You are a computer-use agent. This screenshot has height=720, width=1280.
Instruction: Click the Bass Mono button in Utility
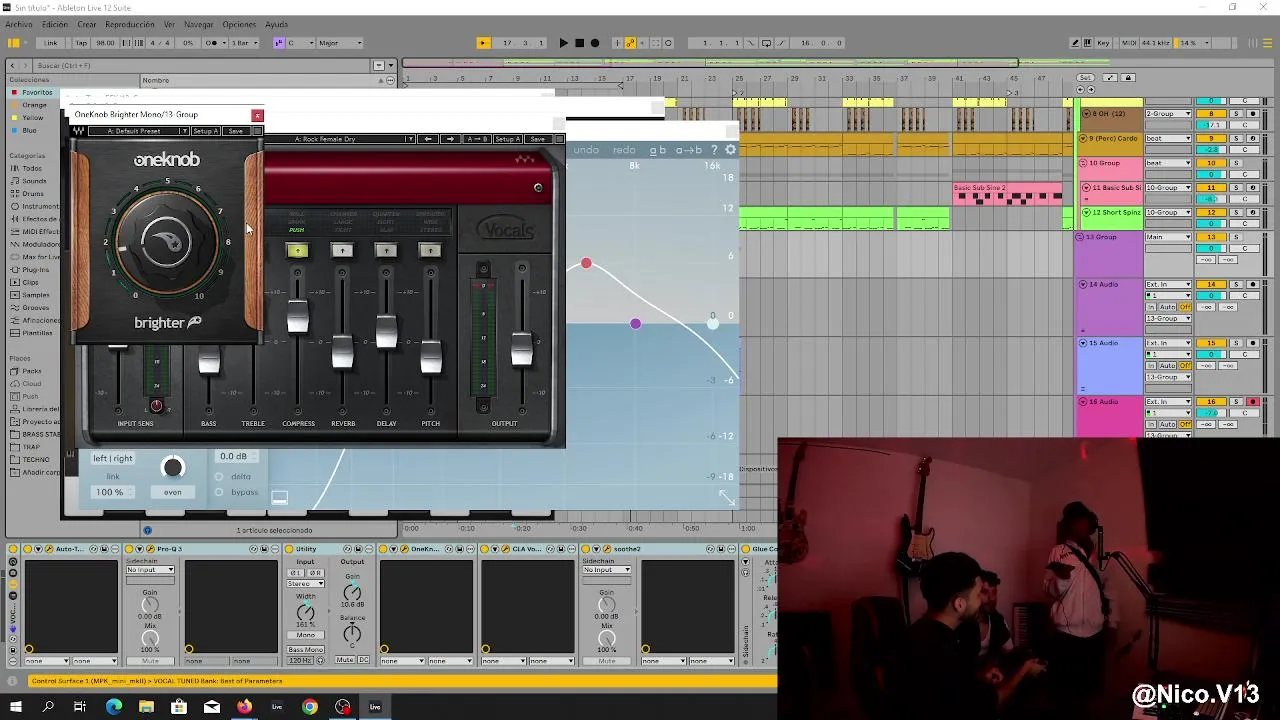[305, 650]
